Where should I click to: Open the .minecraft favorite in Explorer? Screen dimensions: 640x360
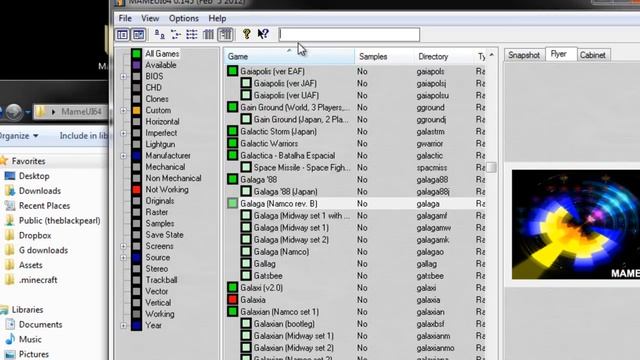click(x=38, y=280)
